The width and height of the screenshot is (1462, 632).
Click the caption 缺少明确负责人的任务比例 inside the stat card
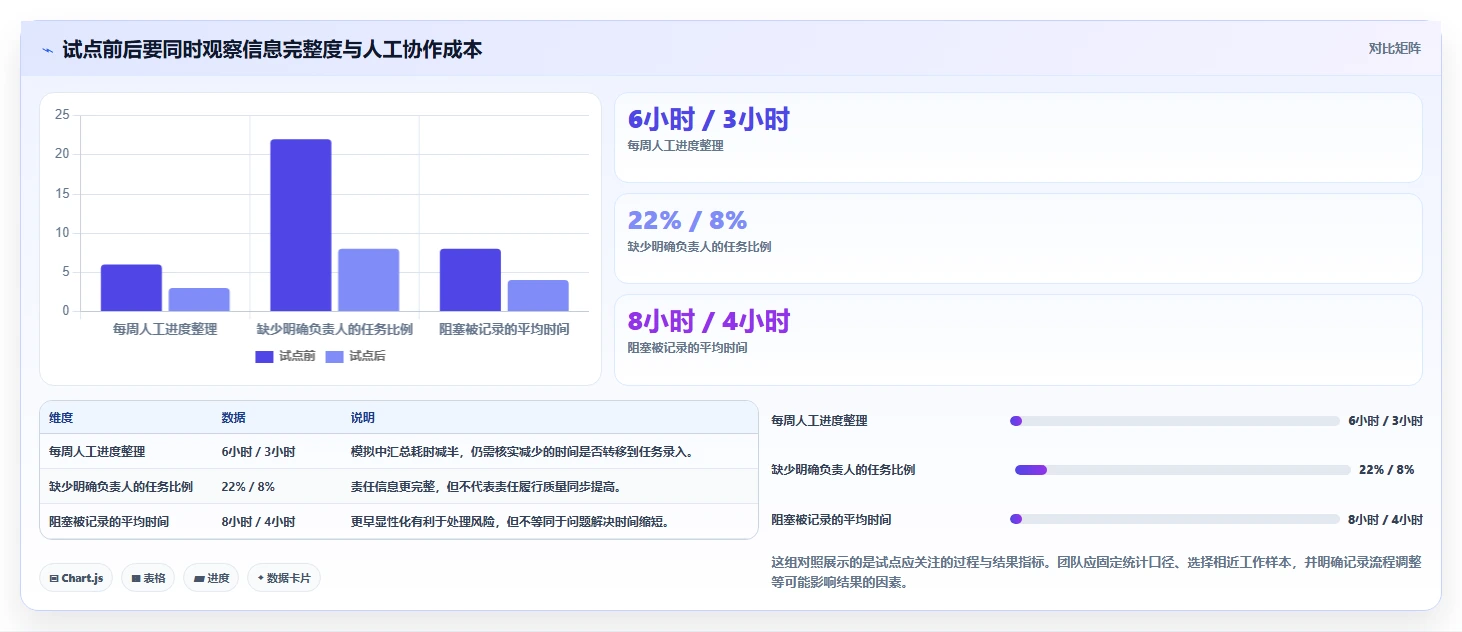tap(699, 247)
